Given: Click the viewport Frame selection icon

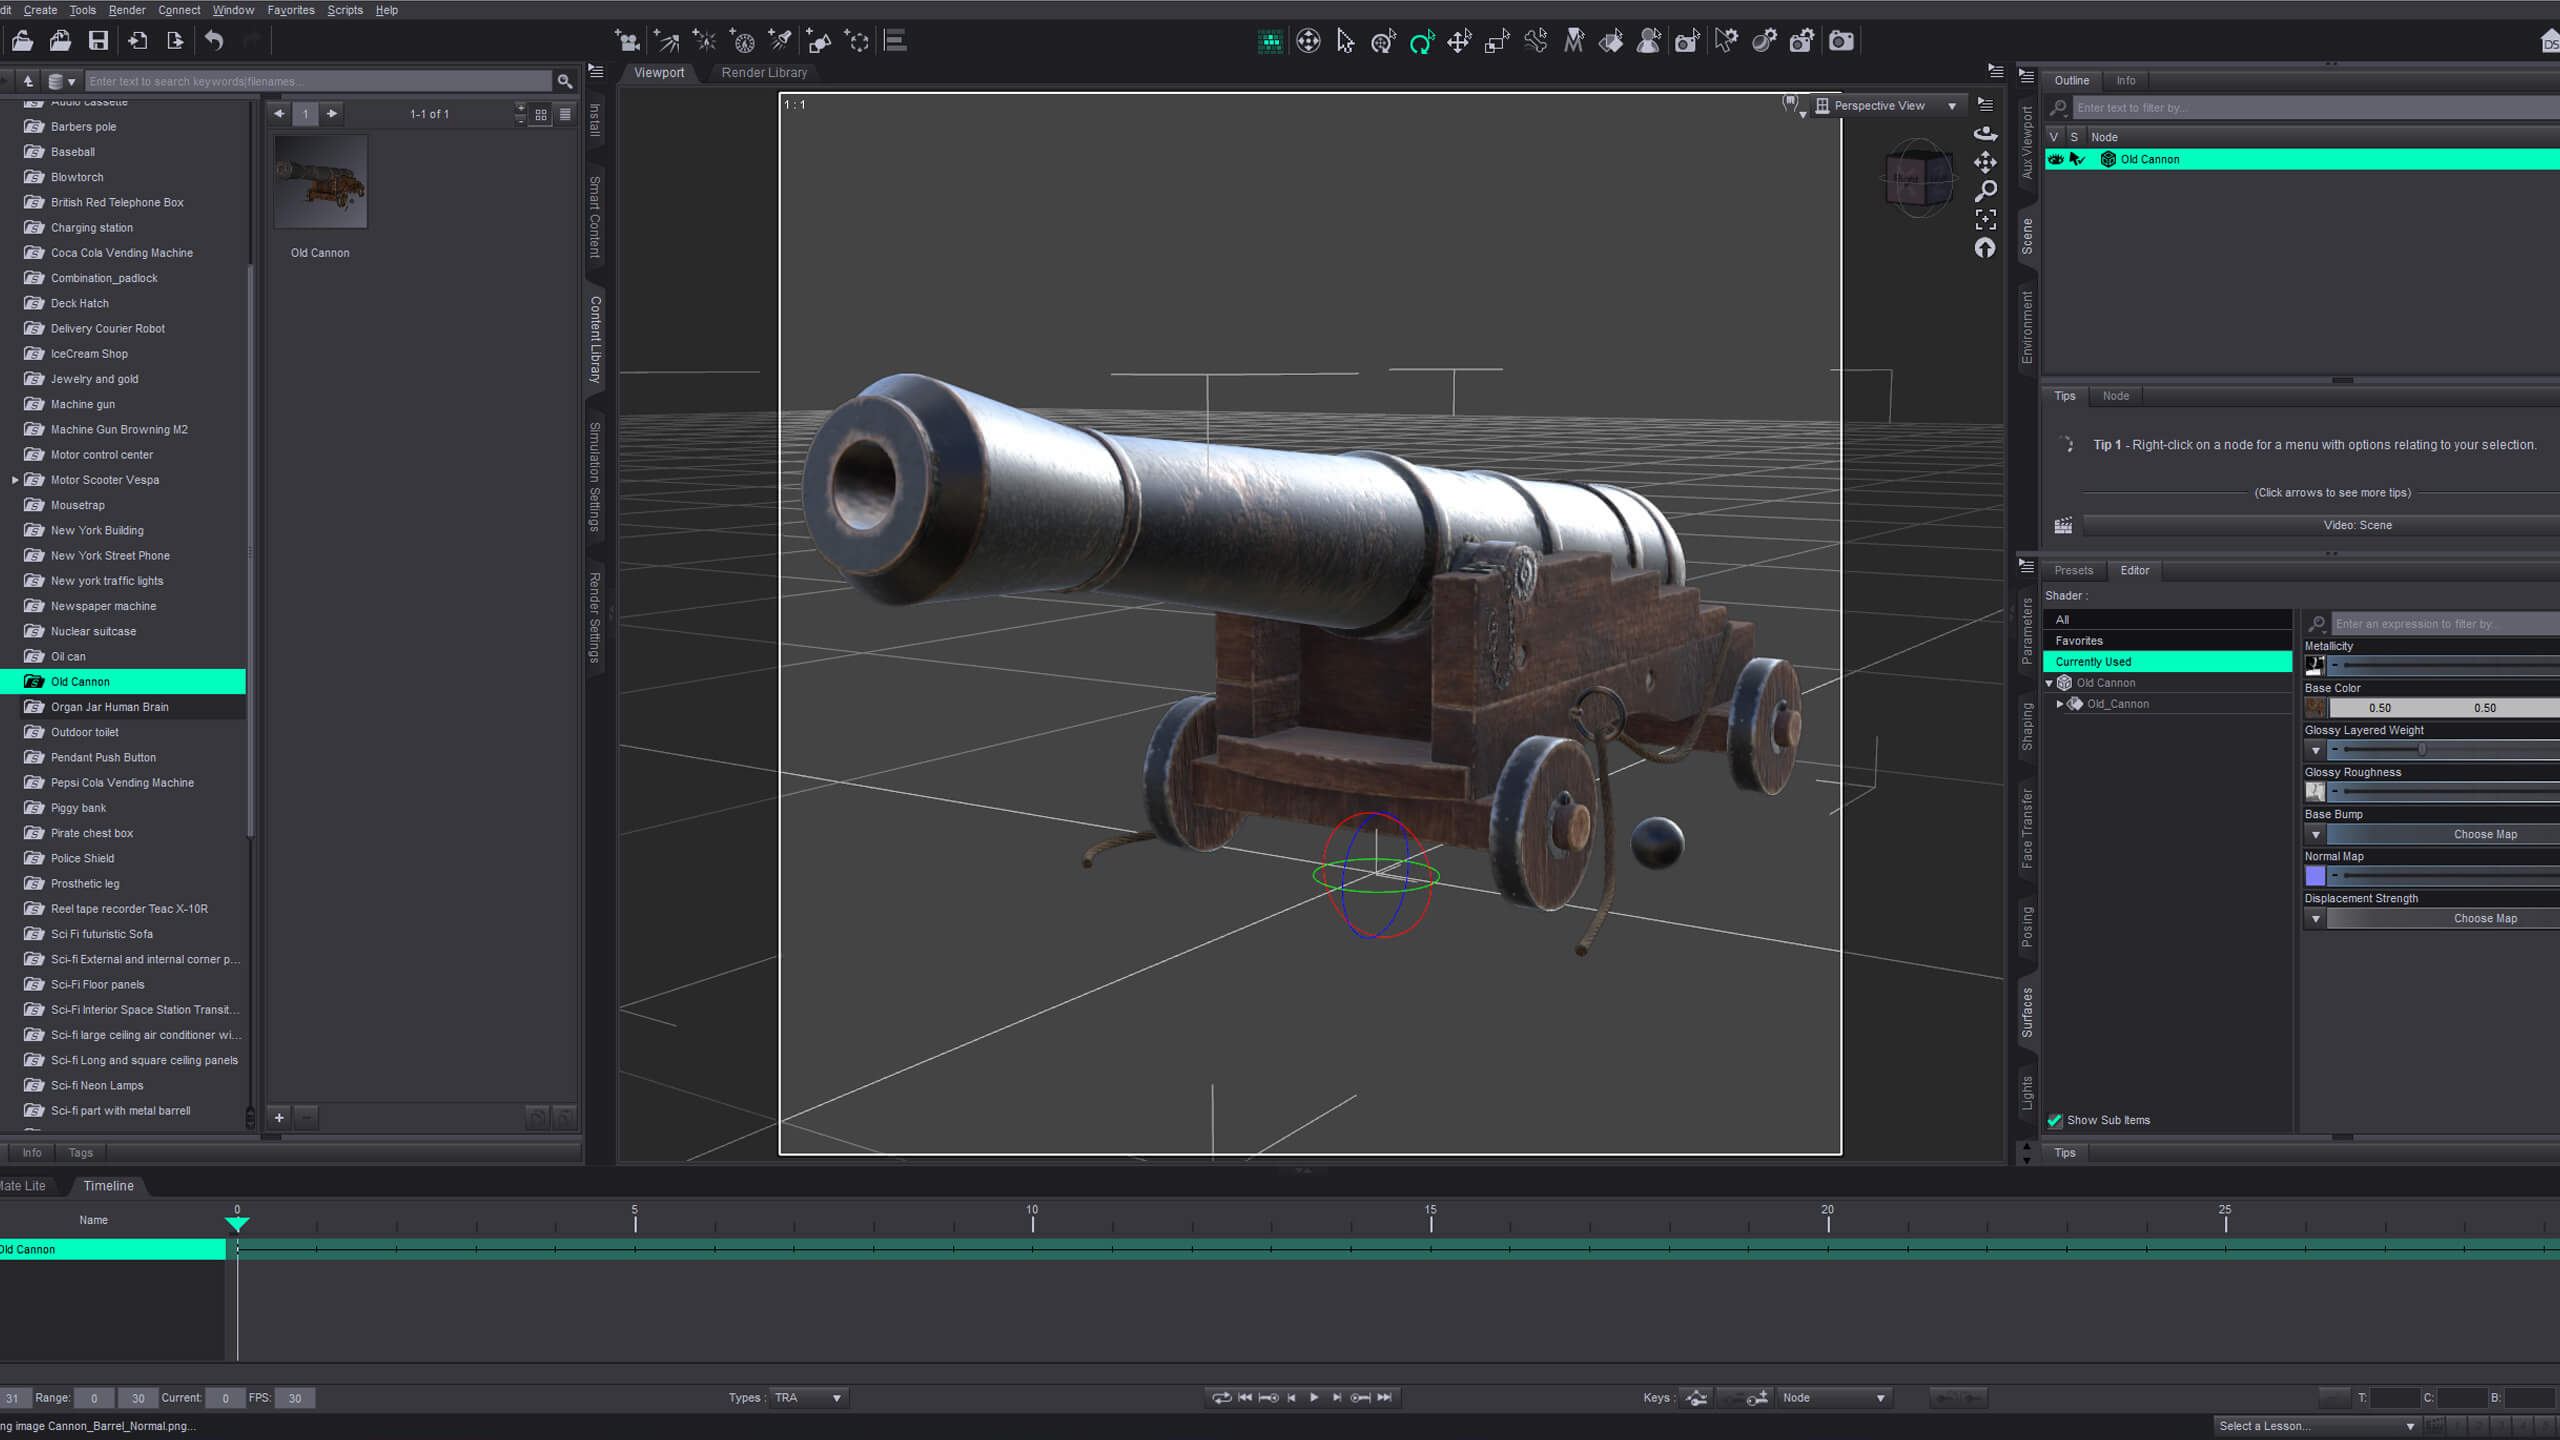Looking at the screenshot, I should tap(1985, 219).
